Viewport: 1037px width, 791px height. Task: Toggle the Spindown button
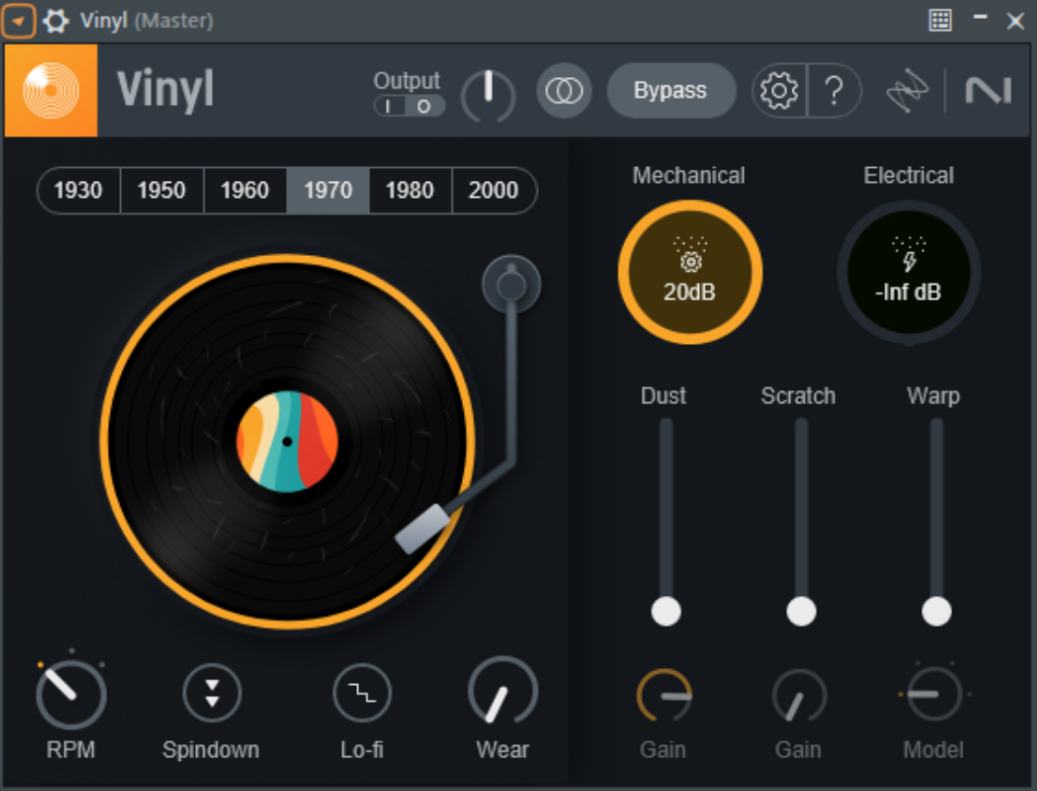pyautogui.click(x=212, y=693)
